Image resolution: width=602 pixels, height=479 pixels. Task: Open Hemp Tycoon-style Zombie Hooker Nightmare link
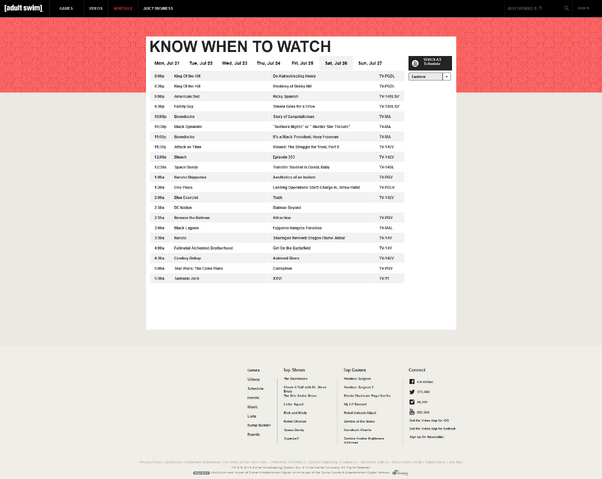pyautogui.click(x=364, y=440)
